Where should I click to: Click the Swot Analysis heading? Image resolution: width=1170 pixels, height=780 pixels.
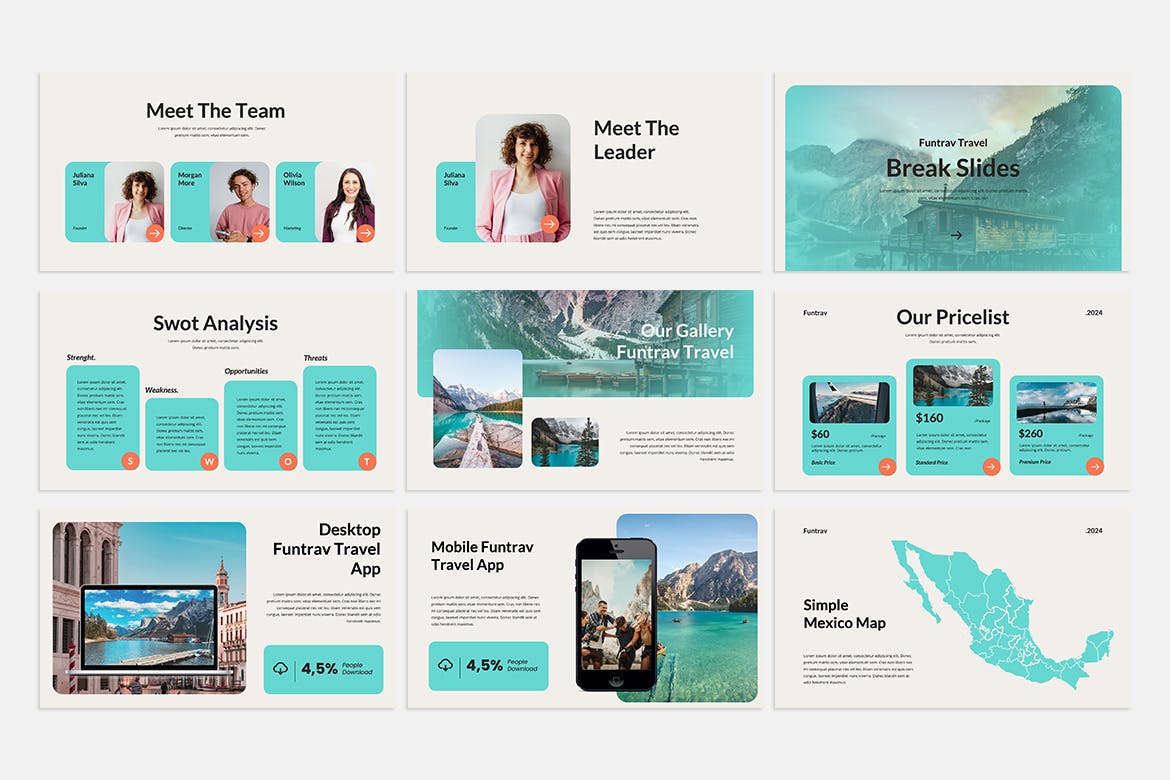coord(215,323)
